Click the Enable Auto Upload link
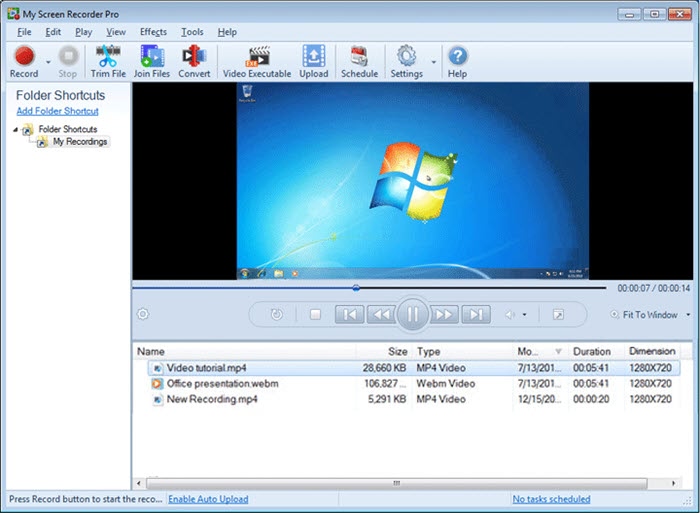This screenshot has width=700, height=513. click(208, 499)
